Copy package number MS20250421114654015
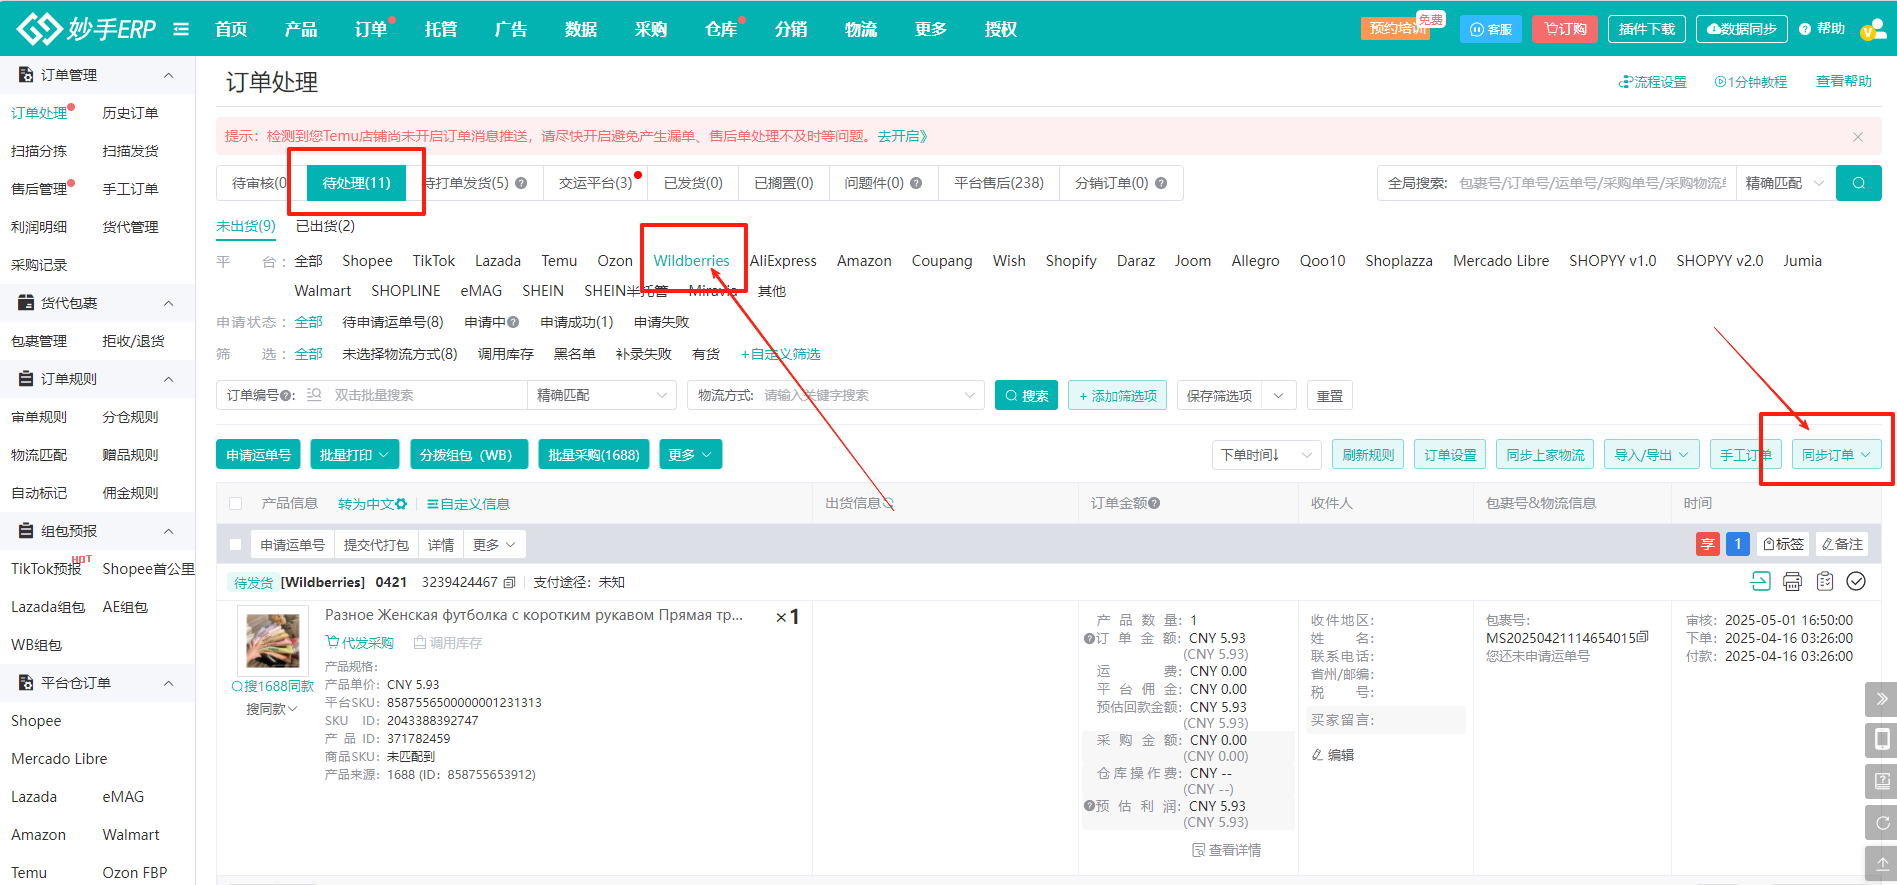1897x885 pixels. coord(1643,637)
